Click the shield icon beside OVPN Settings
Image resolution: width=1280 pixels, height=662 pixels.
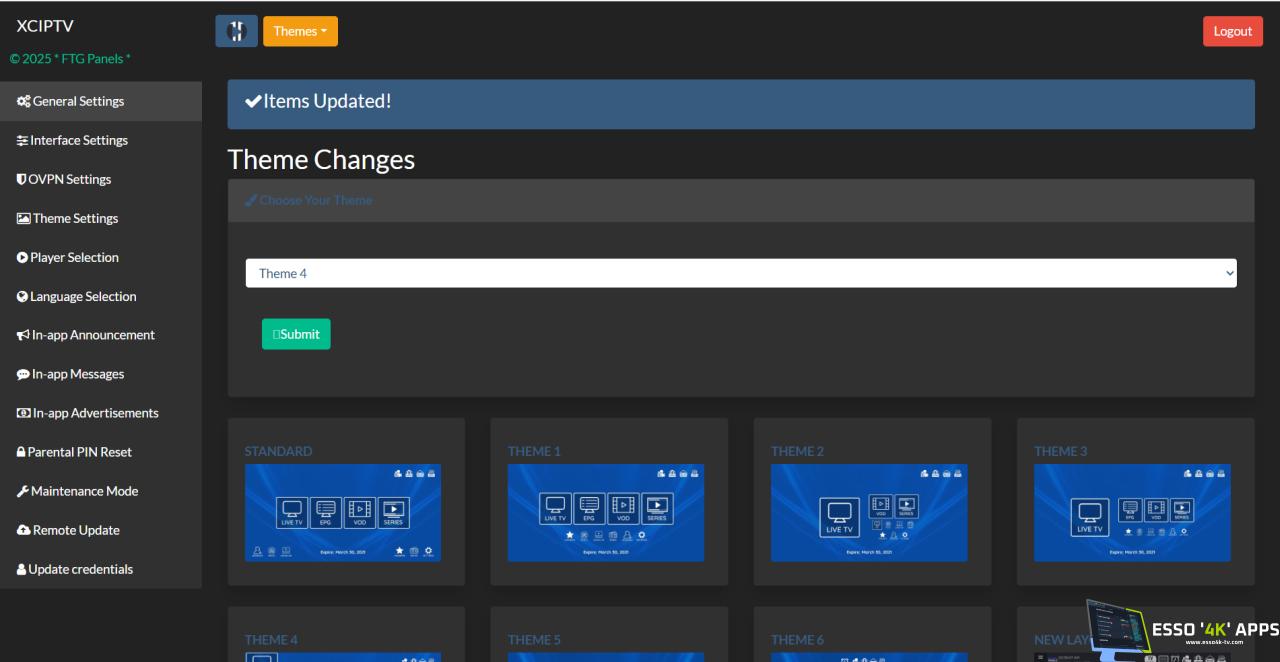tap(21, 180)
